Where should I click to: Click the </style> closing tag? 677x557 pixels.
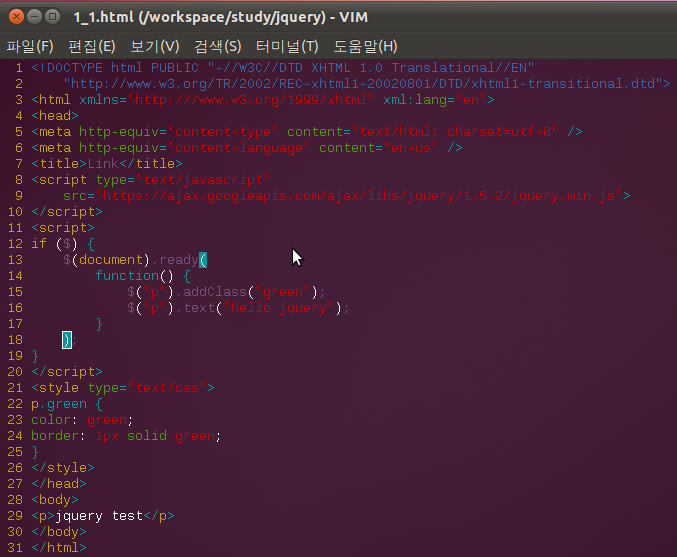[x=63, y=468]
